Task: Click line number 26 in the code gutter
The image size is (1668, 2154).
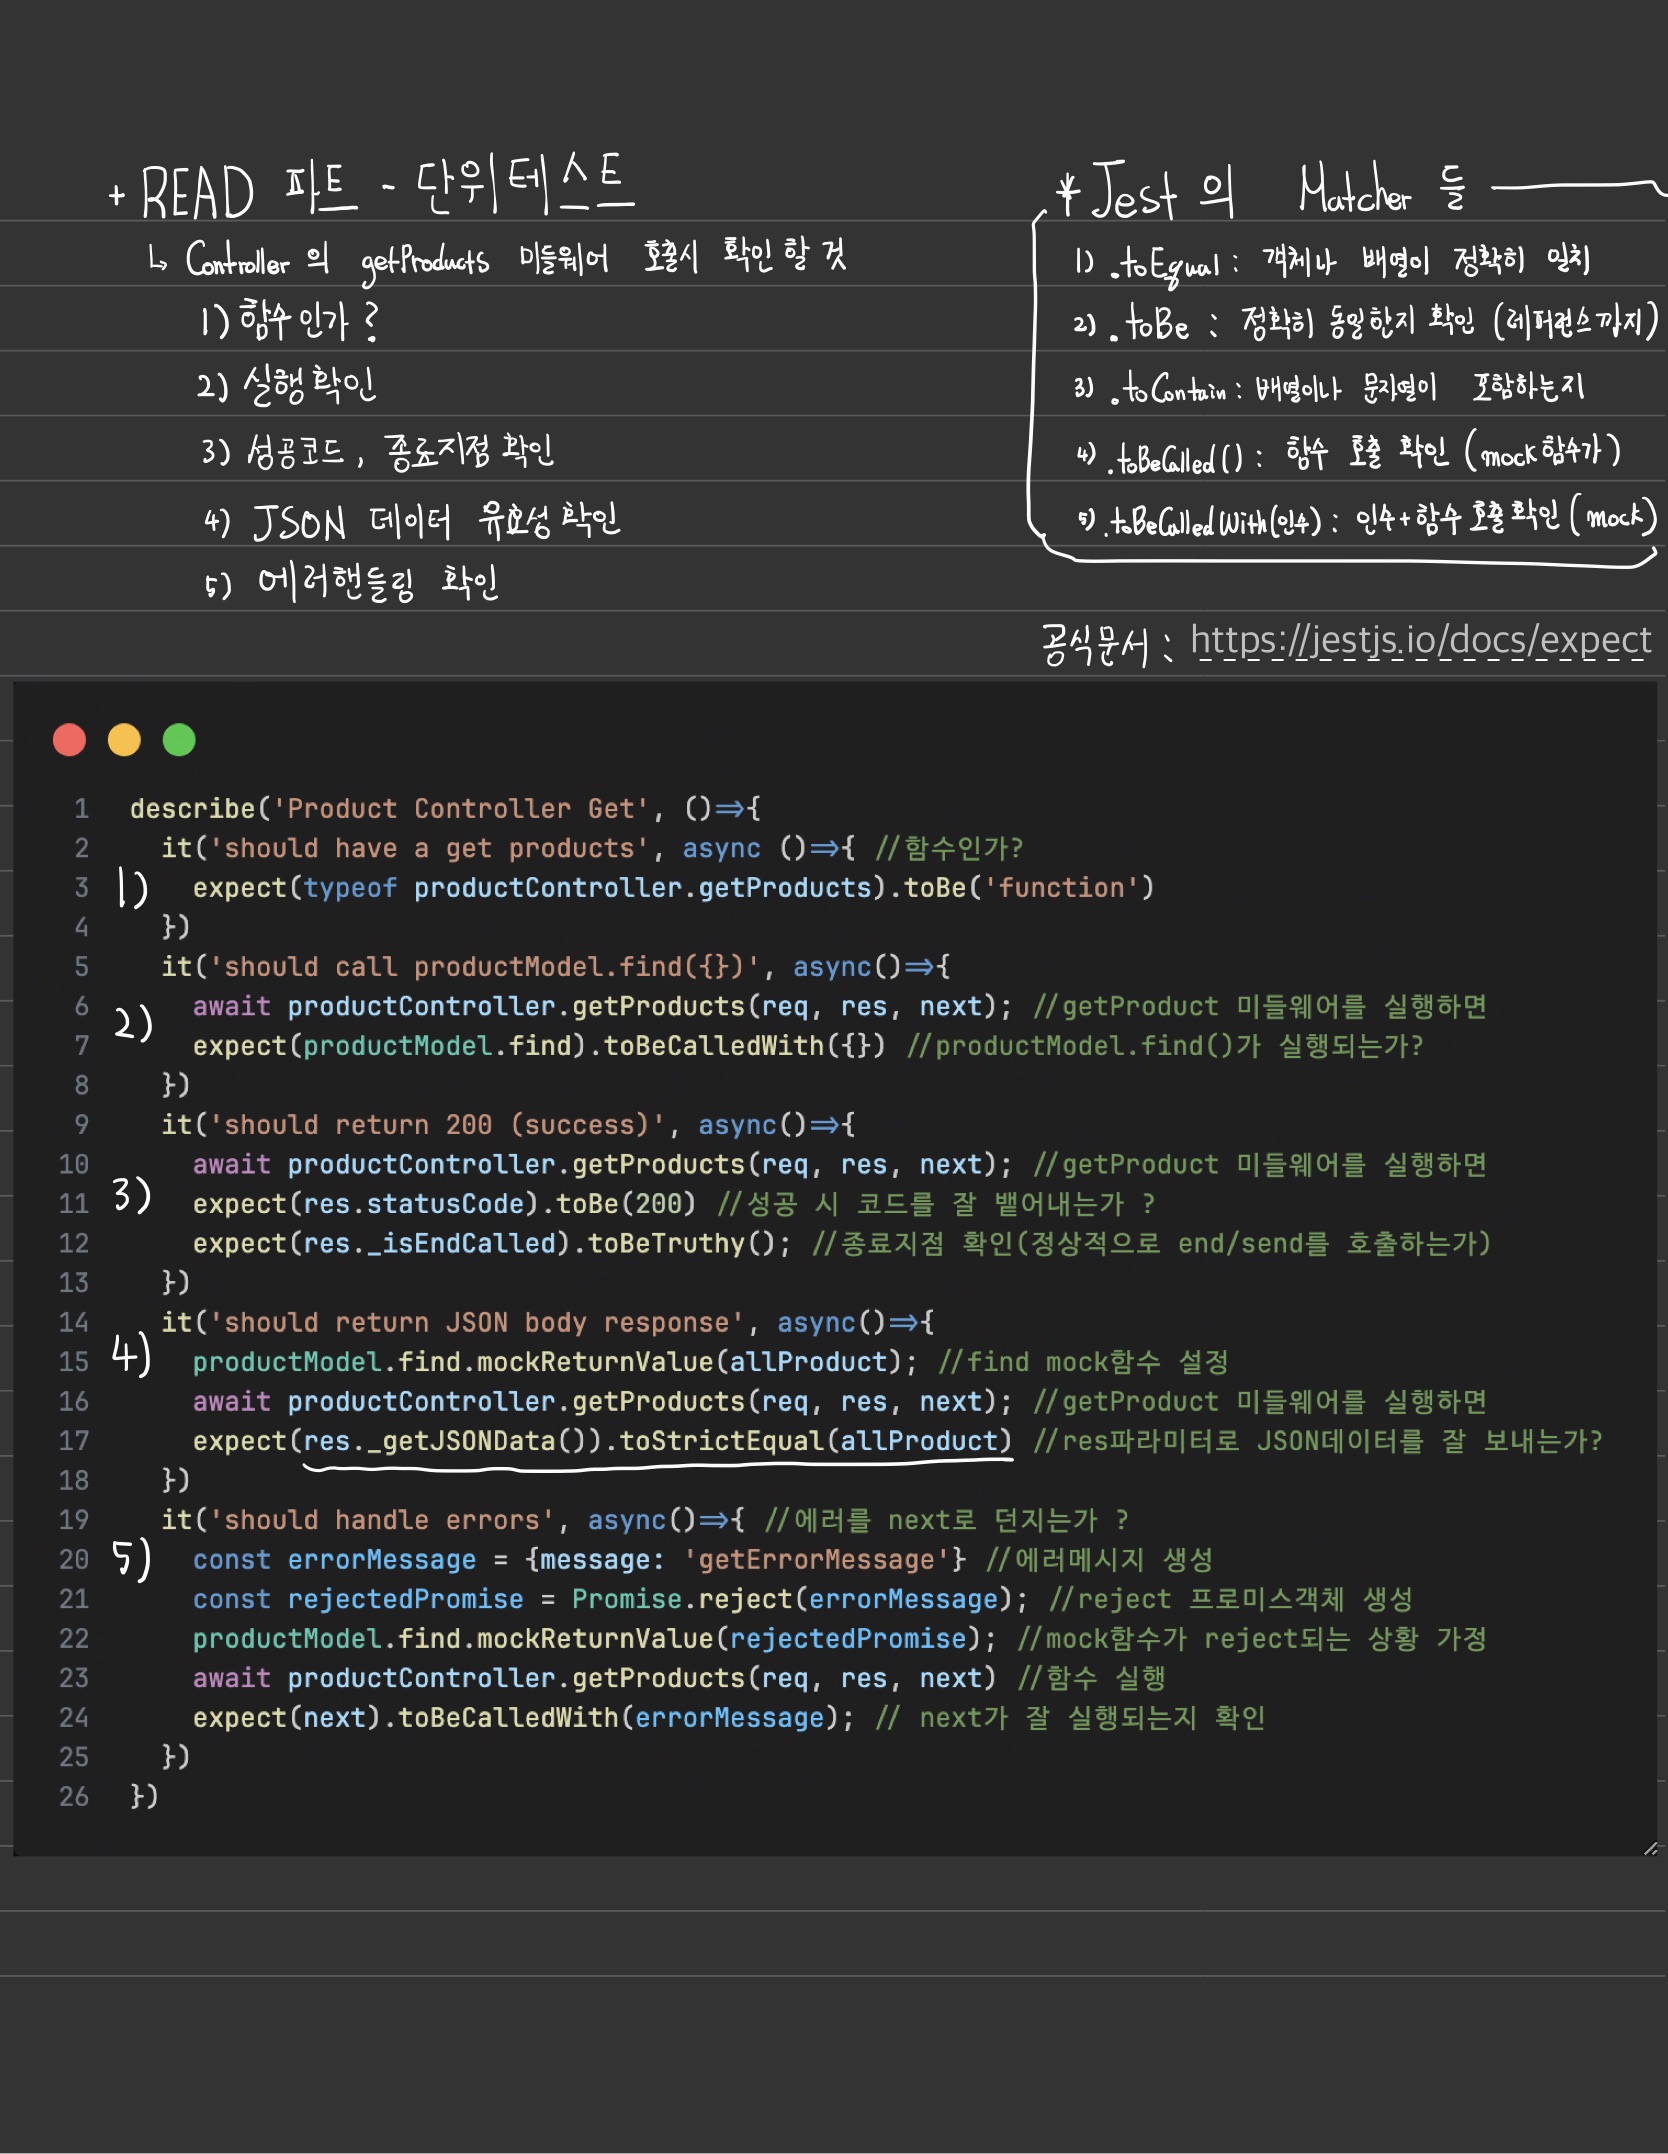Action: click(74, 1796)
